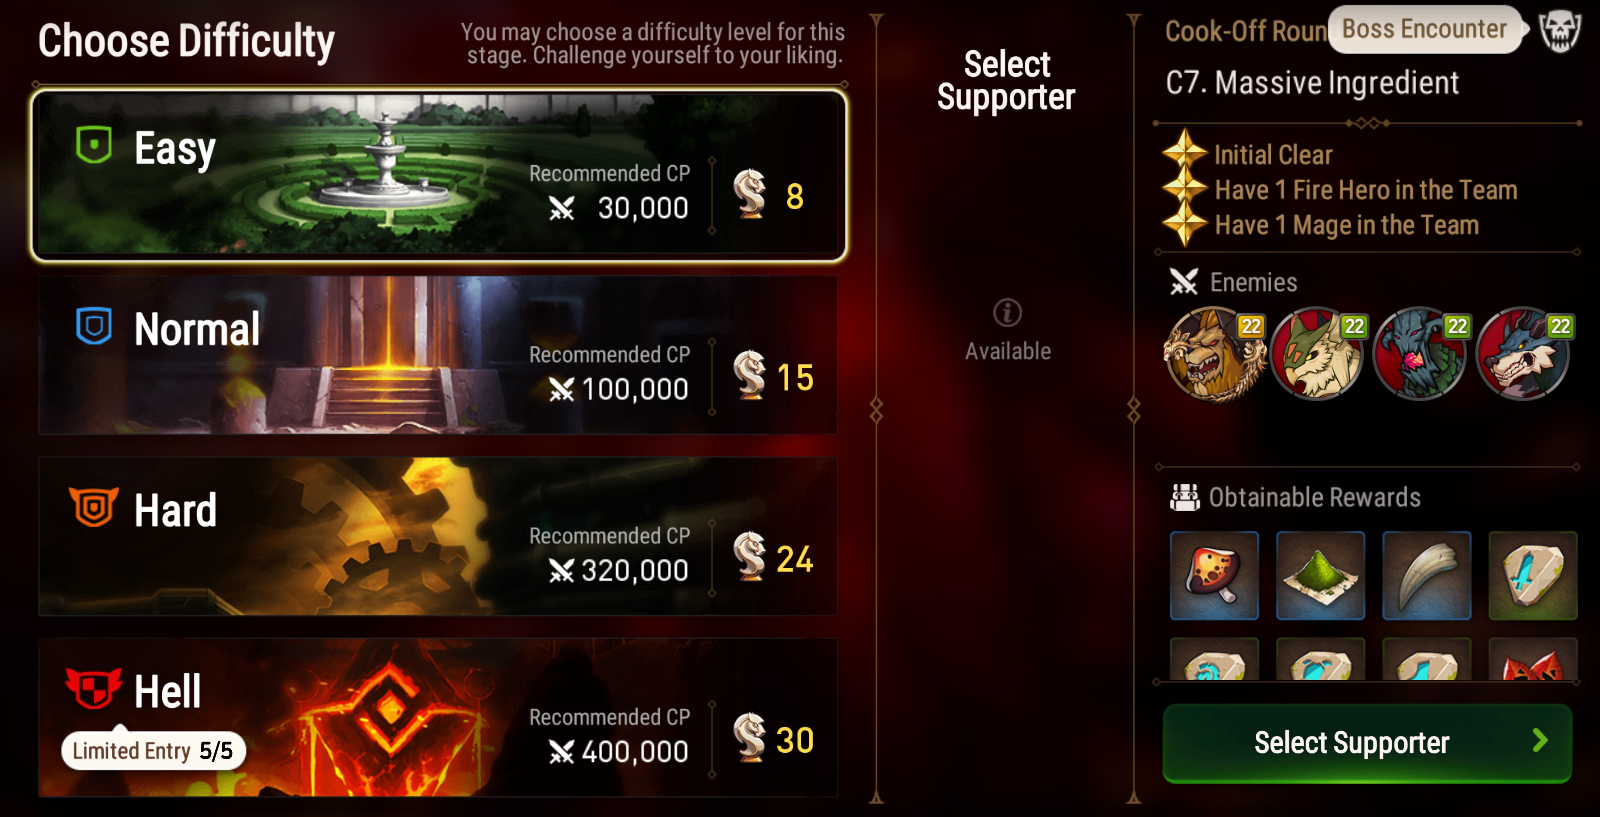Select the blue werewolf enemy portrait
1600x817 pixels.
click(x=1524, y=354)
